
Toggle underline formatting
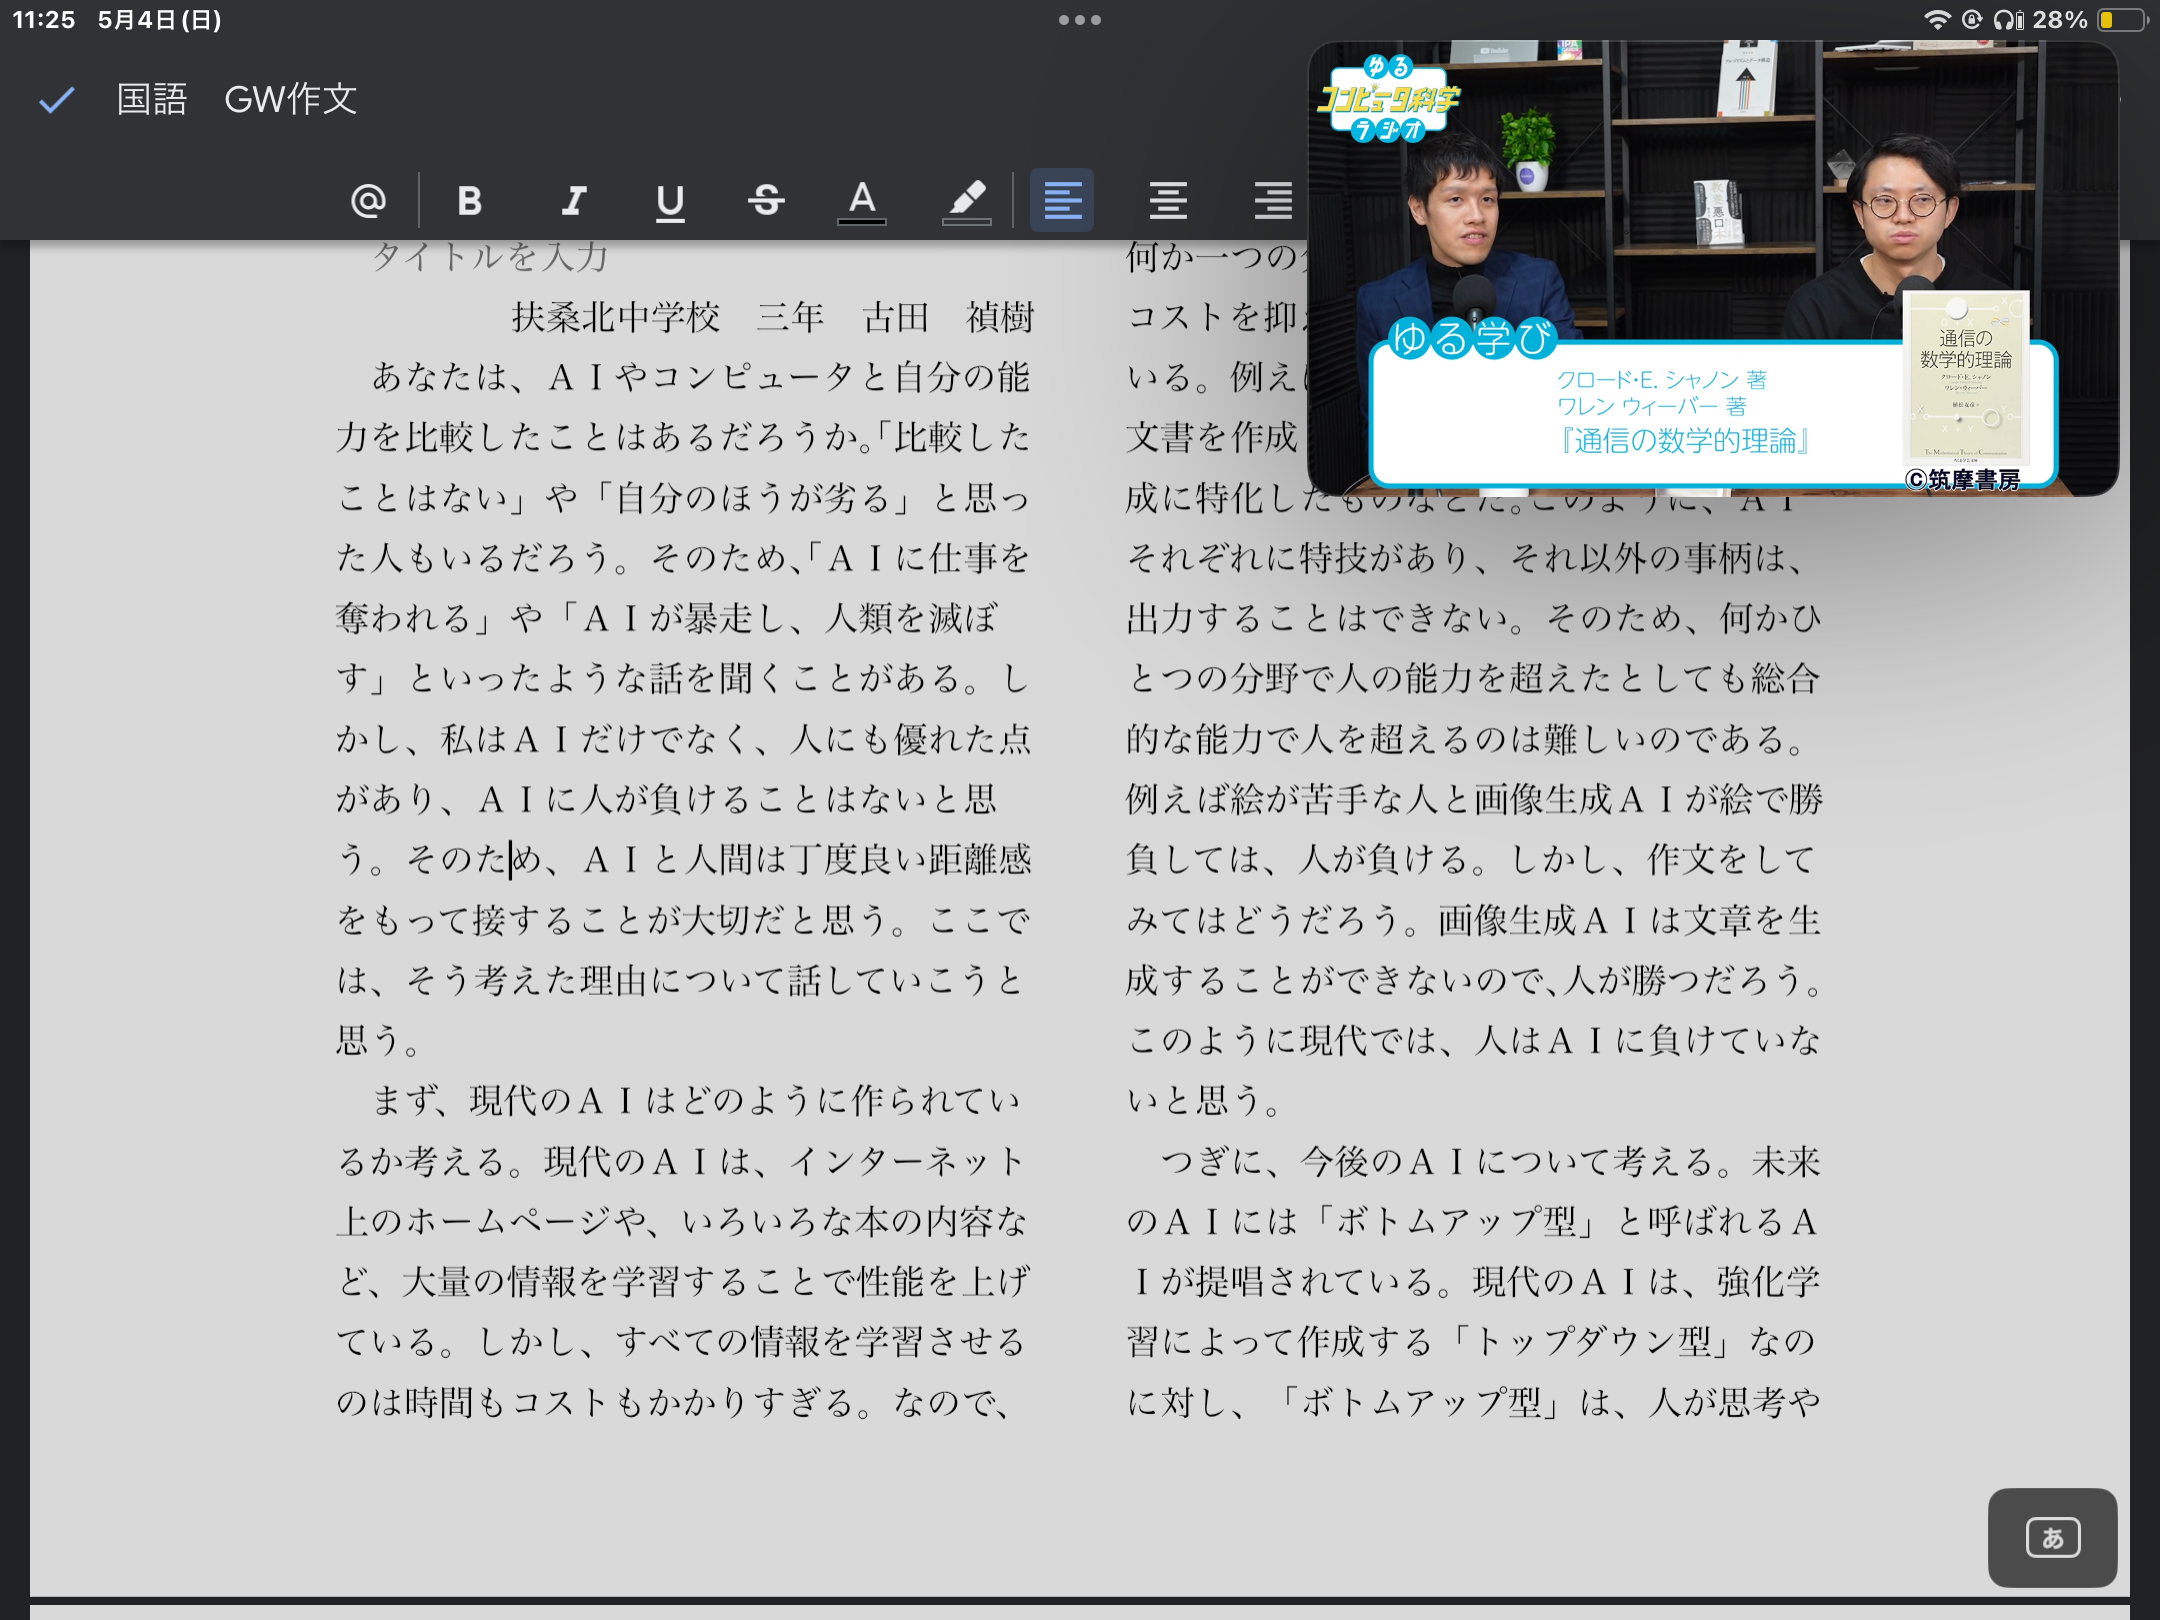669,202
